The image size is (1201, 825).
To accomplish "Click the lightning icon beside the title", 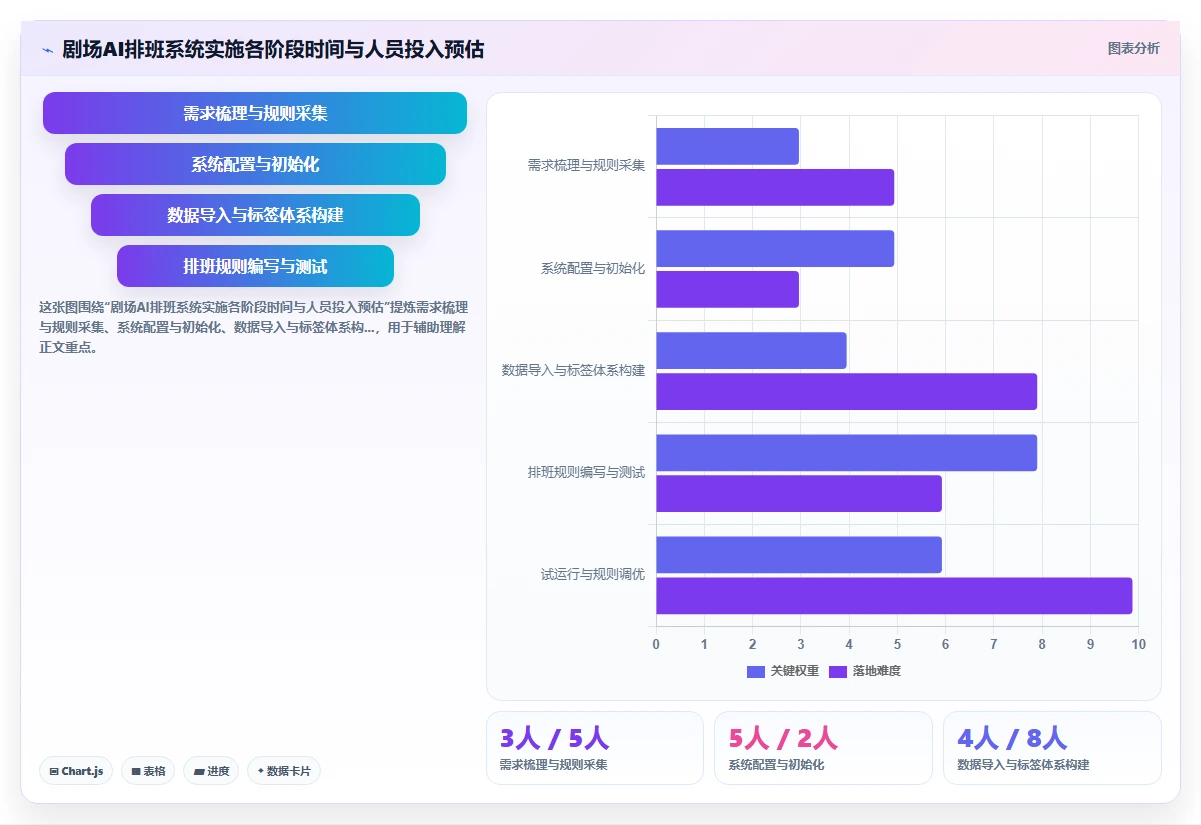I will pos(47,49).
